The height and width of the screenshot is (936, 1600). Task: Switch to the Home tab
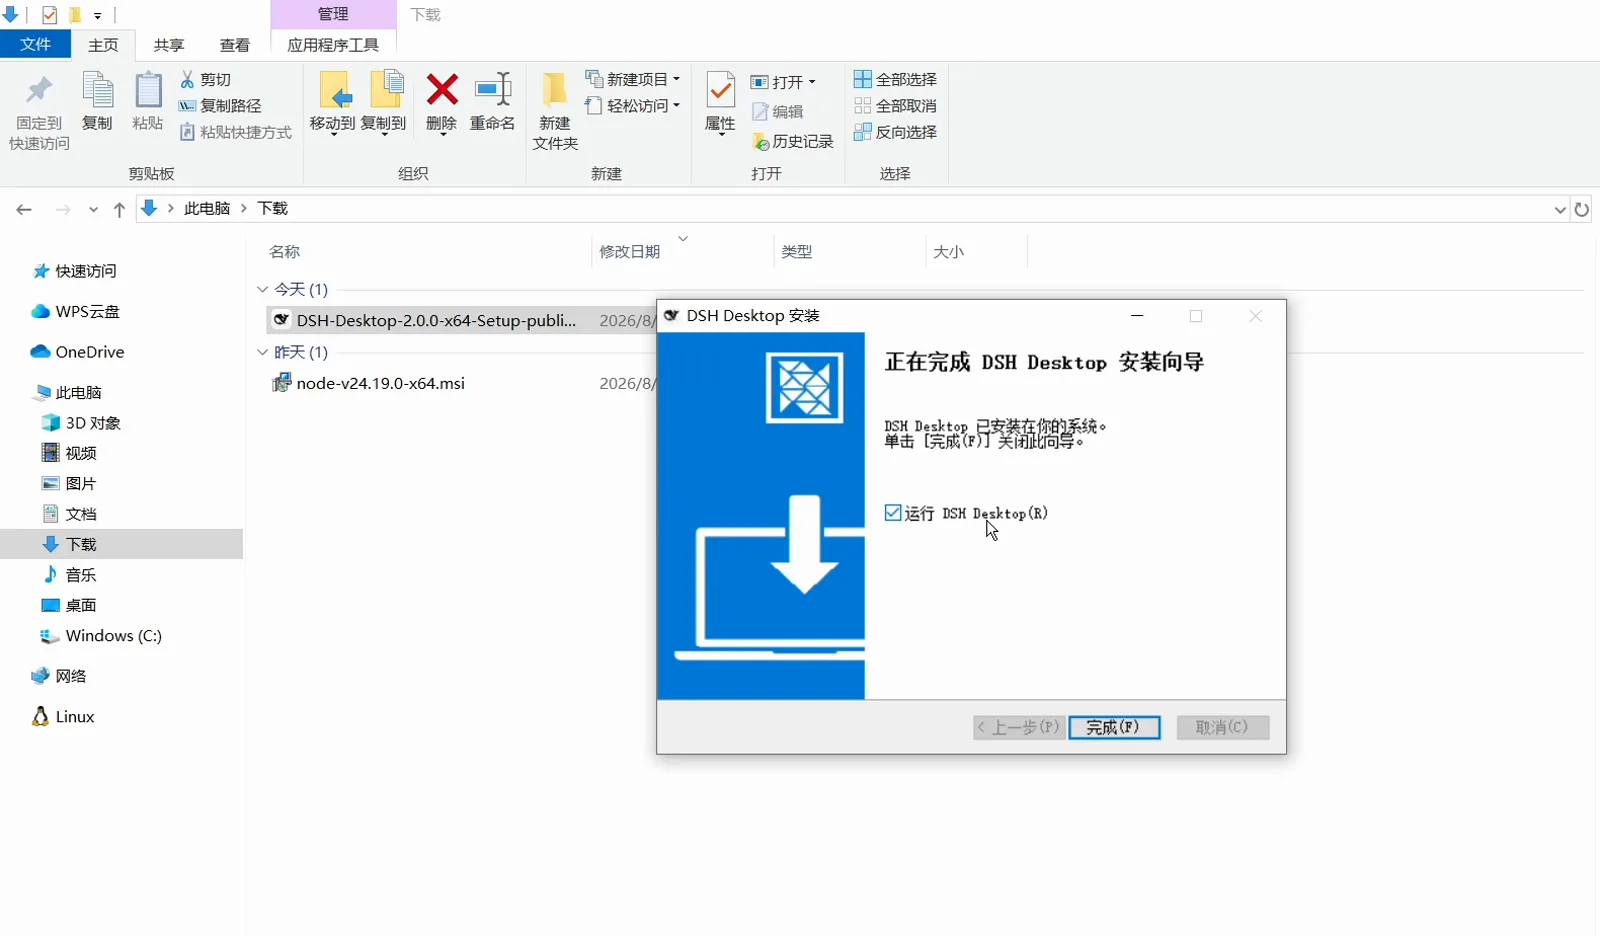(103, 45)
